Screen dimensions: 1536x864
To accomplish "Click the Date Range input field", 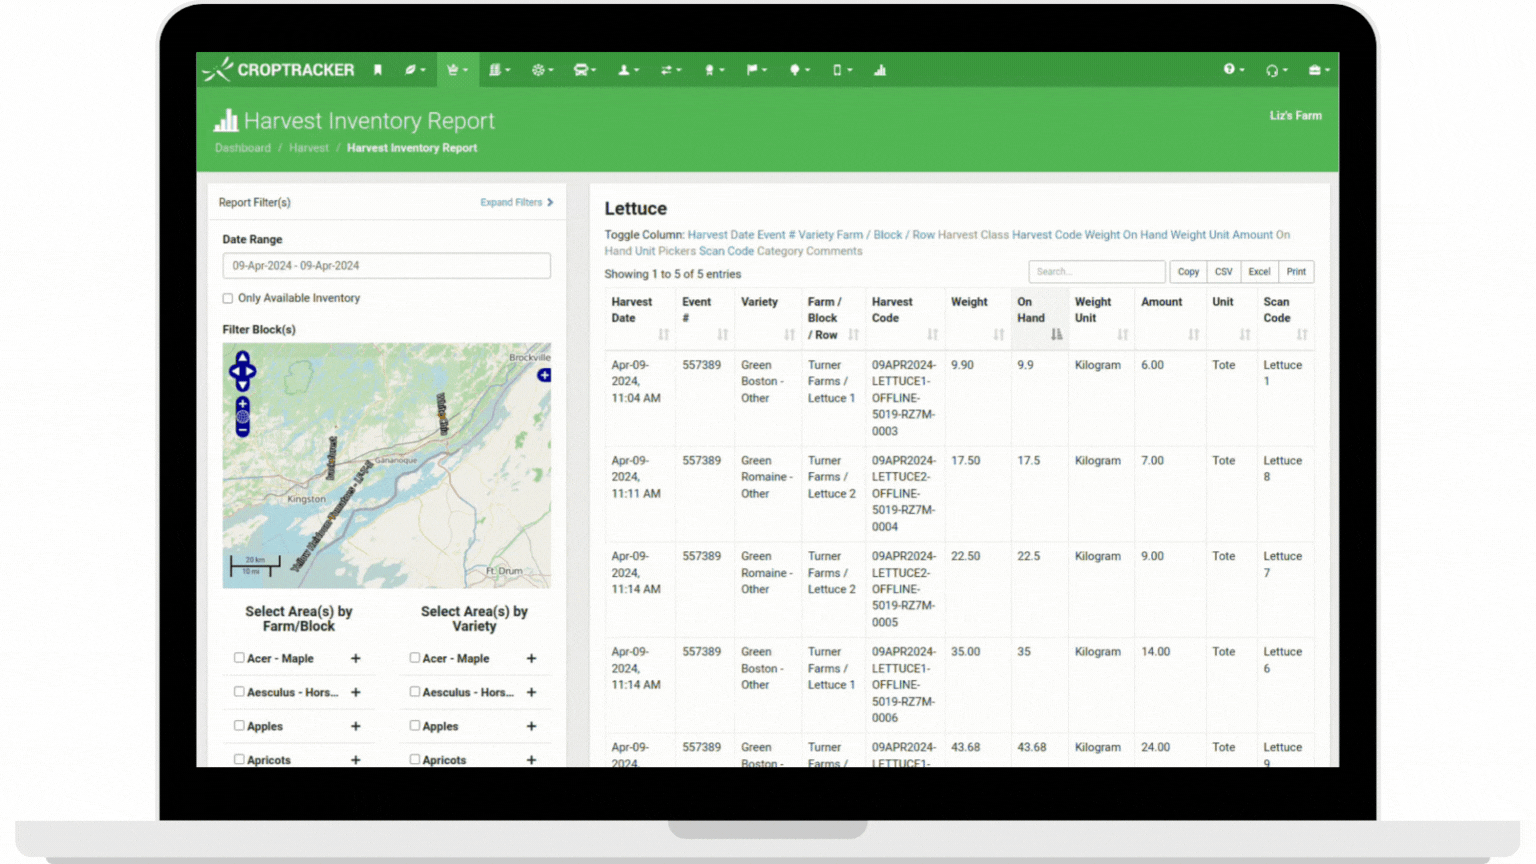I will 386,266.
